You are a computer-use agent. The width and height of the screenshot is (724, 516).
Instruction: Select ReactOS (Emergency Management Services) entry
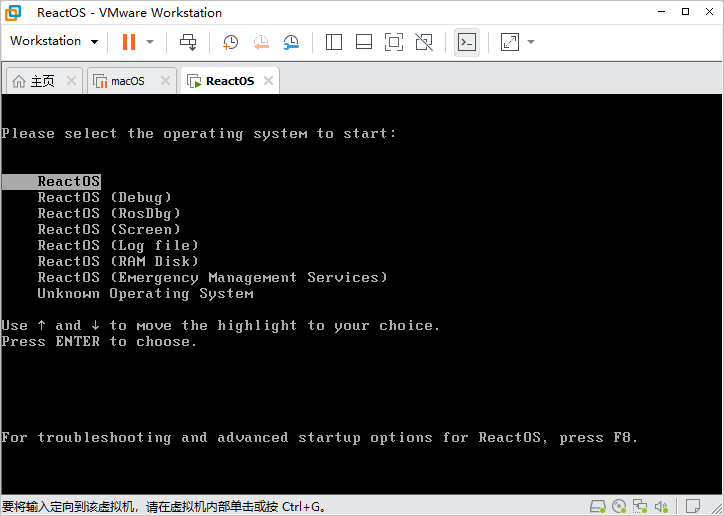212,277
